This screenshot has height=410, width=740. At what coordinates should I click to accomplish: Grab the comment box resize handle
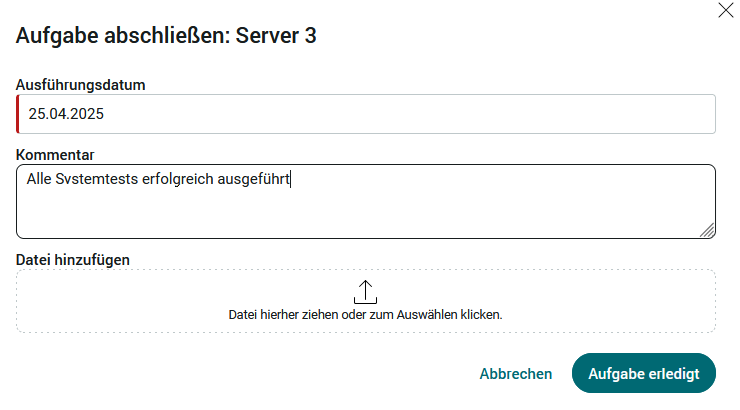[x=707, y=230]
